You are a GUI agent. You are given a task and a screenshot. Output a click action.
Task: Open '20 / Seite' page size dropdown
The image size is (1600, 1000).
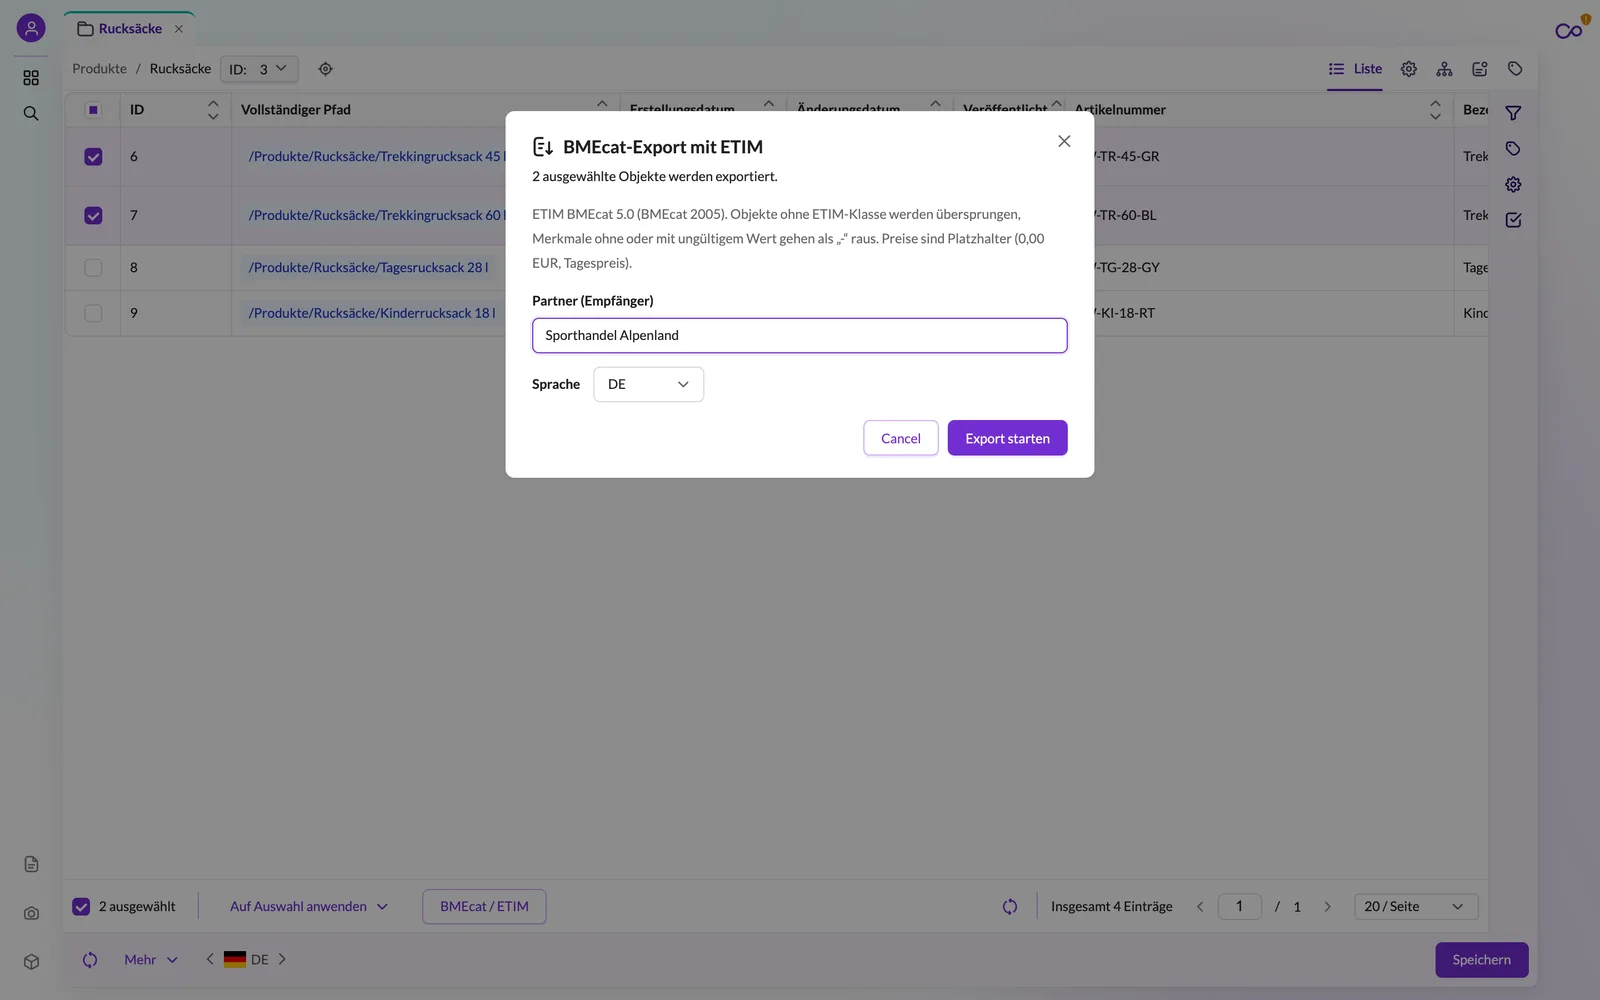(1415, 907)
